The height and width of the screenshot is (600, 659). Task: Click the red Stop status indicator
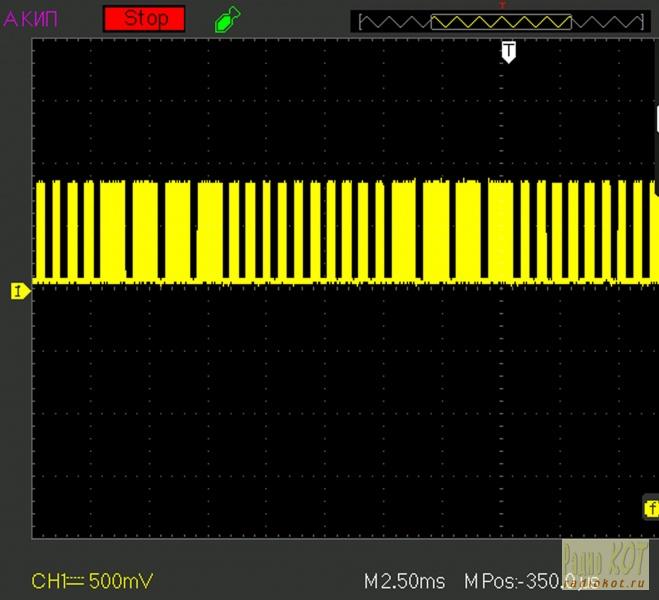[145, 18]
